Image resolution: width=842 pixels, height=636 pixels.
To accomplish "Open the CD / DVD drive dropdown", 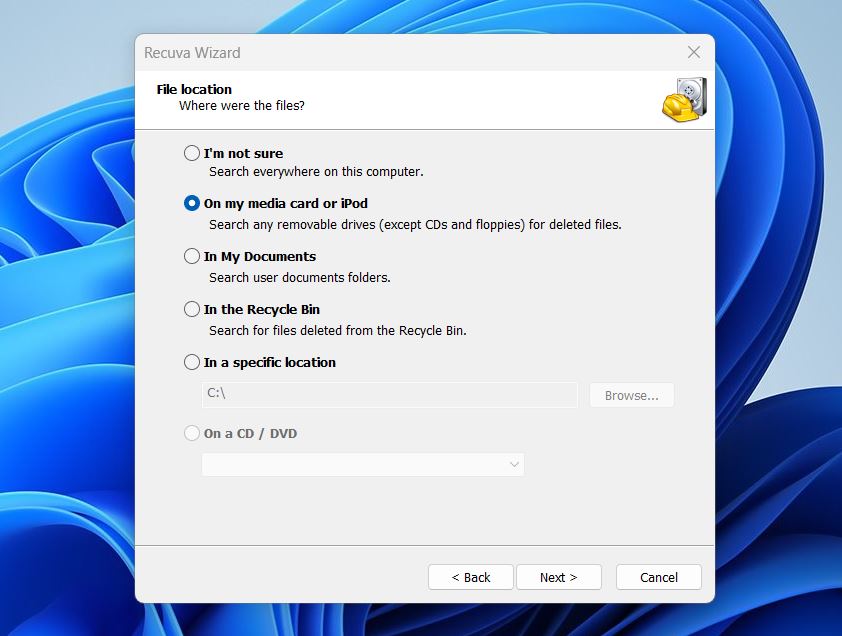I will click(363, 464).
